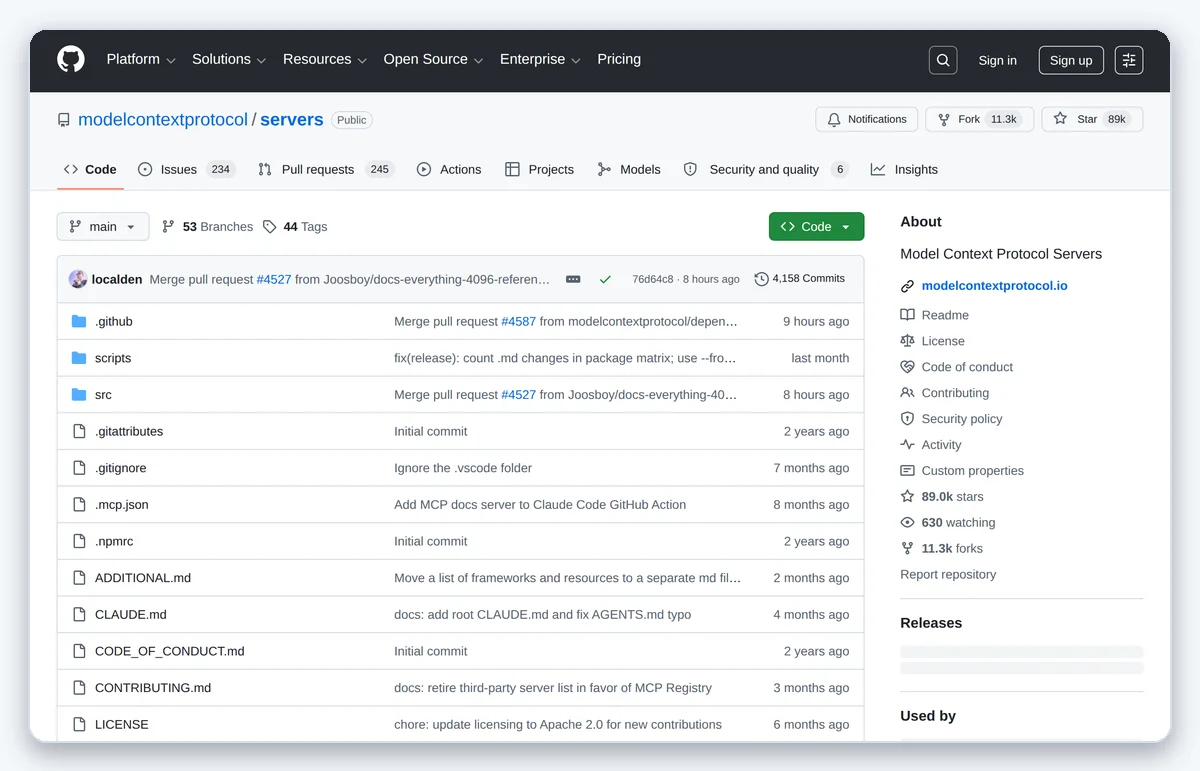The image size is (1200, 771).
Task: Open the src folder
Action: pyautogui.click(x=103, y=395)
